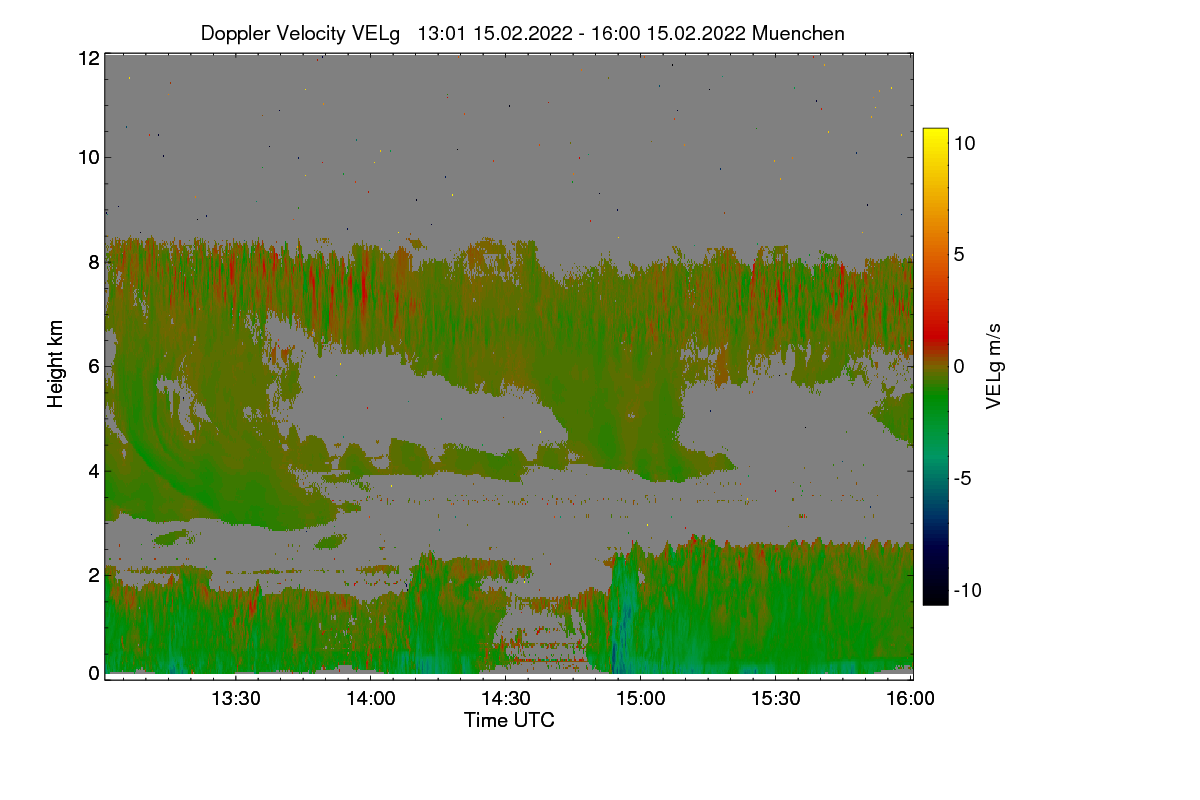This screenshot has width=1200, height=800.
Task: Click the velocity color scale bar
Action: tap(935, 366)
